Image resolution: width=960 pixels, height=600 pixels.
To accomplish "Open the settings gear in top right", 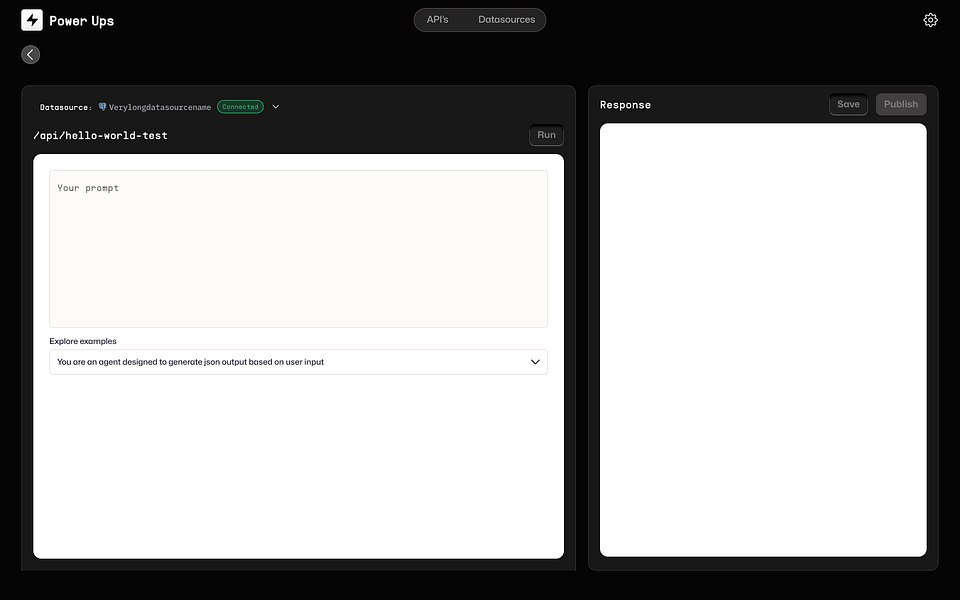I will pos(930,19).
